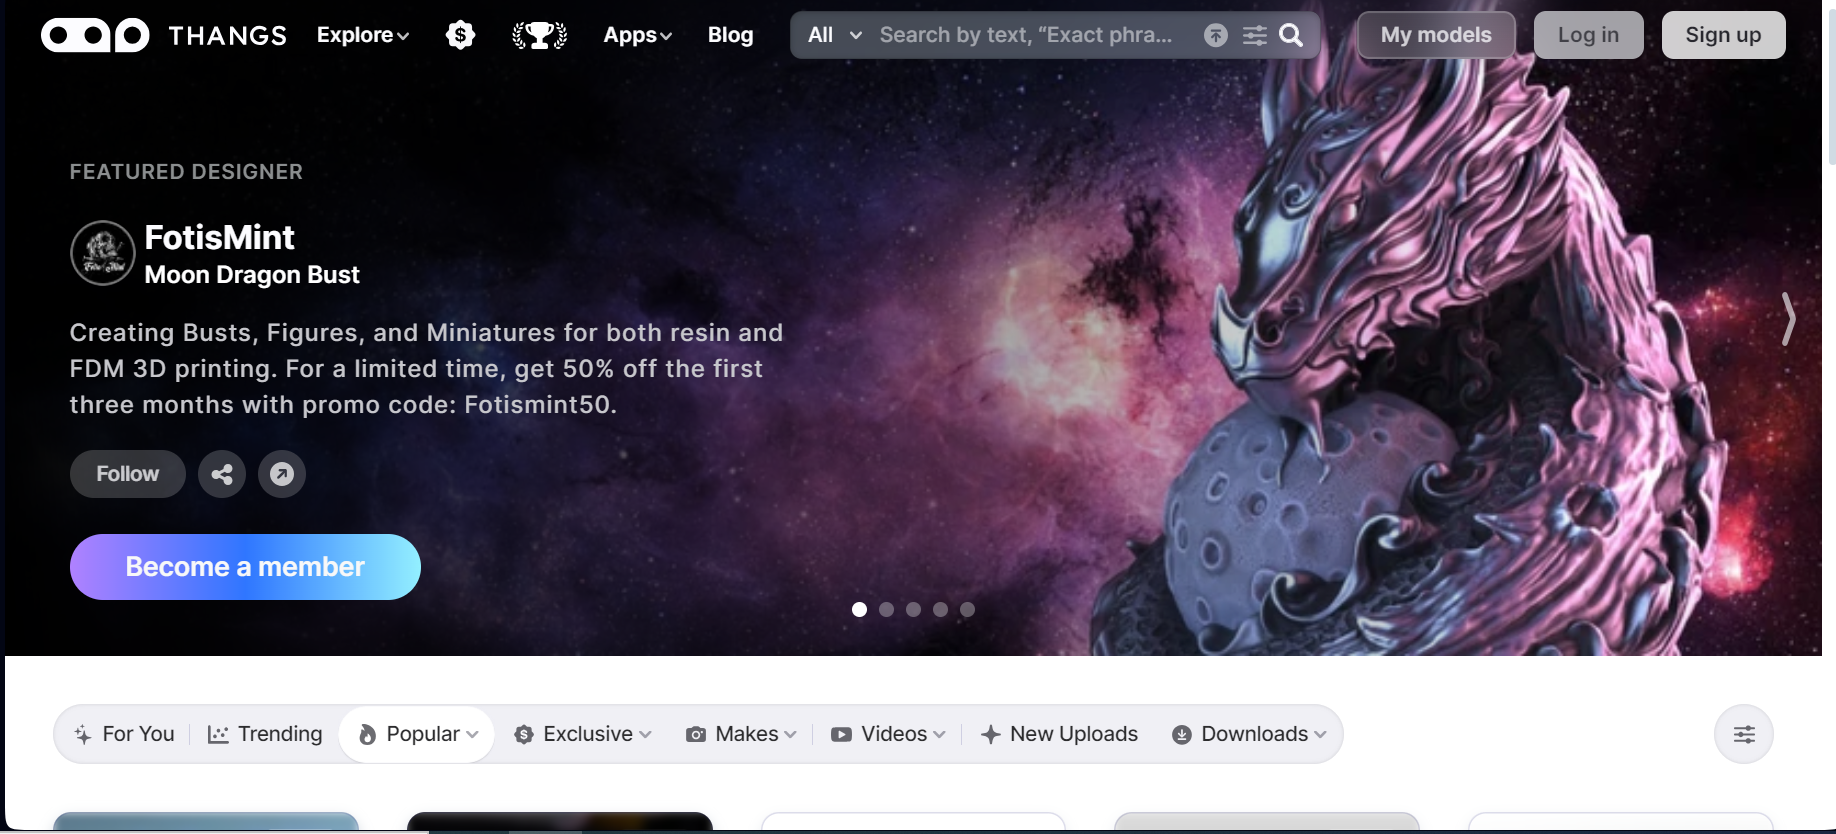Open feed filter settings sliders button

pyautogui.click(x=1744, y=734)
